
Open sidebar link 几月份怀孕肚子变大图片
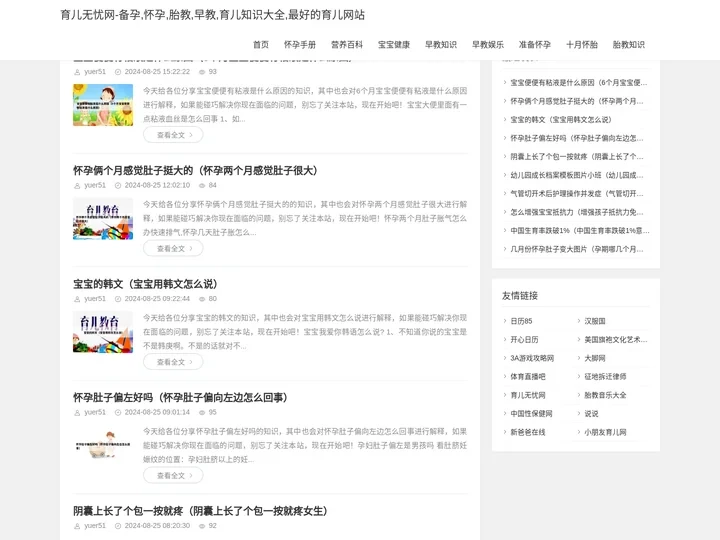coord(577,249)
